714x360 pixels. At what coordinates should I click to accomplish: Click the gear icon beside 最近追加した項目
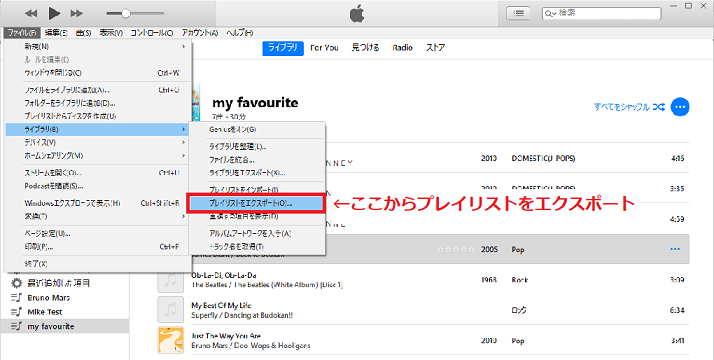tap(16, 283)
